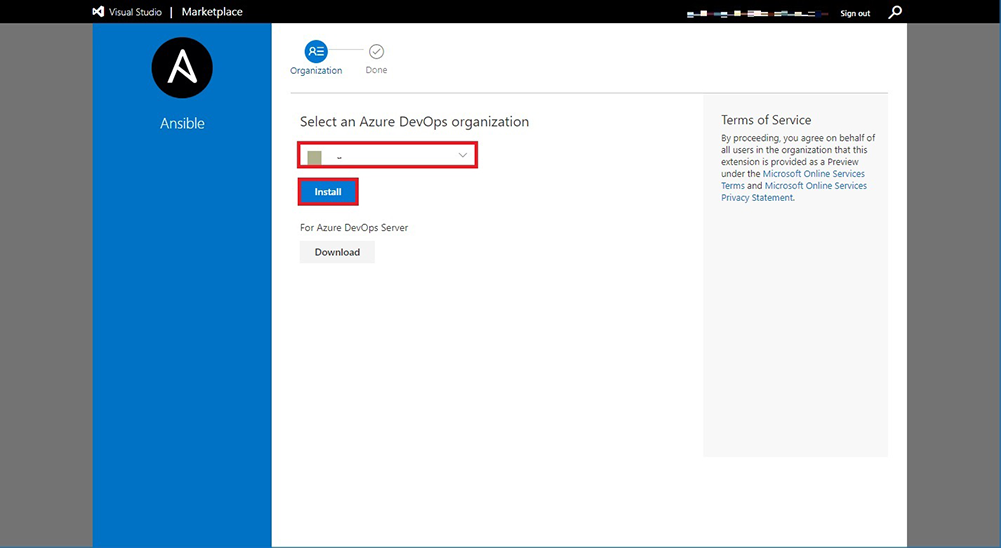Click the Download button for DevOps Server
Viewport: 1001px width, 548px height.
tap(337, 252)
